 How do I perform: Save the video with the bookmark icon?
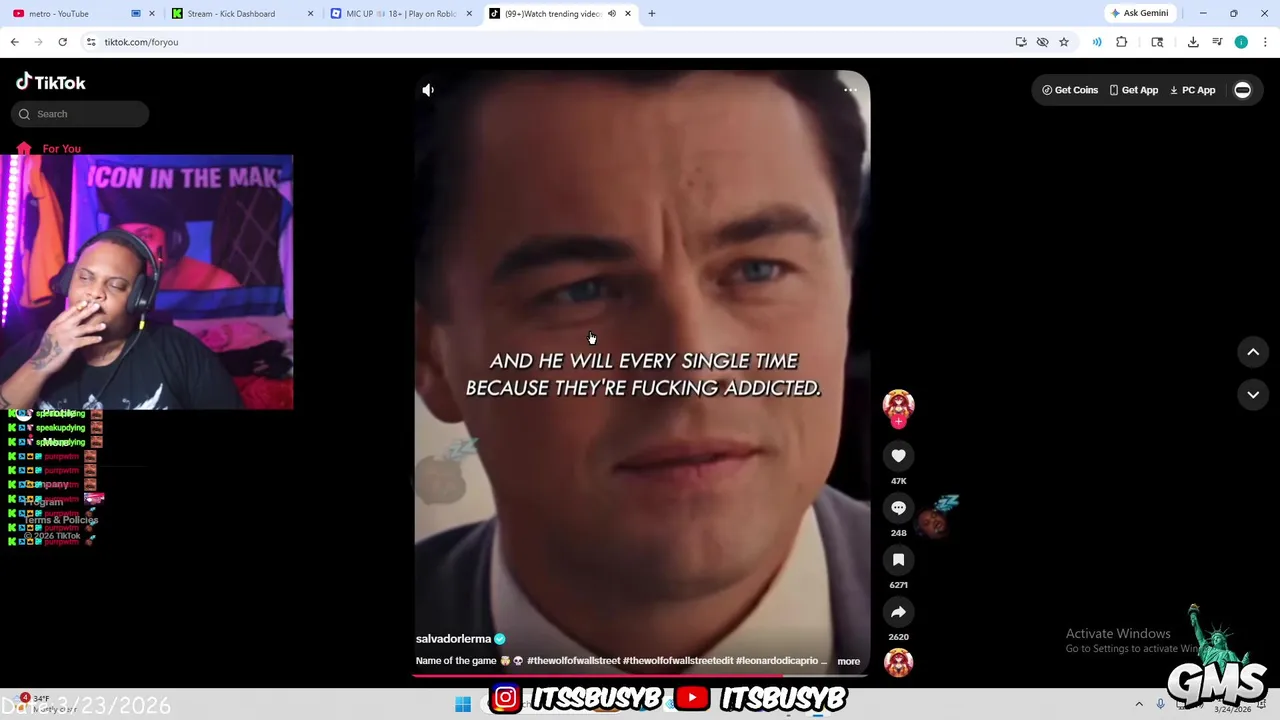tap(898, 560)
